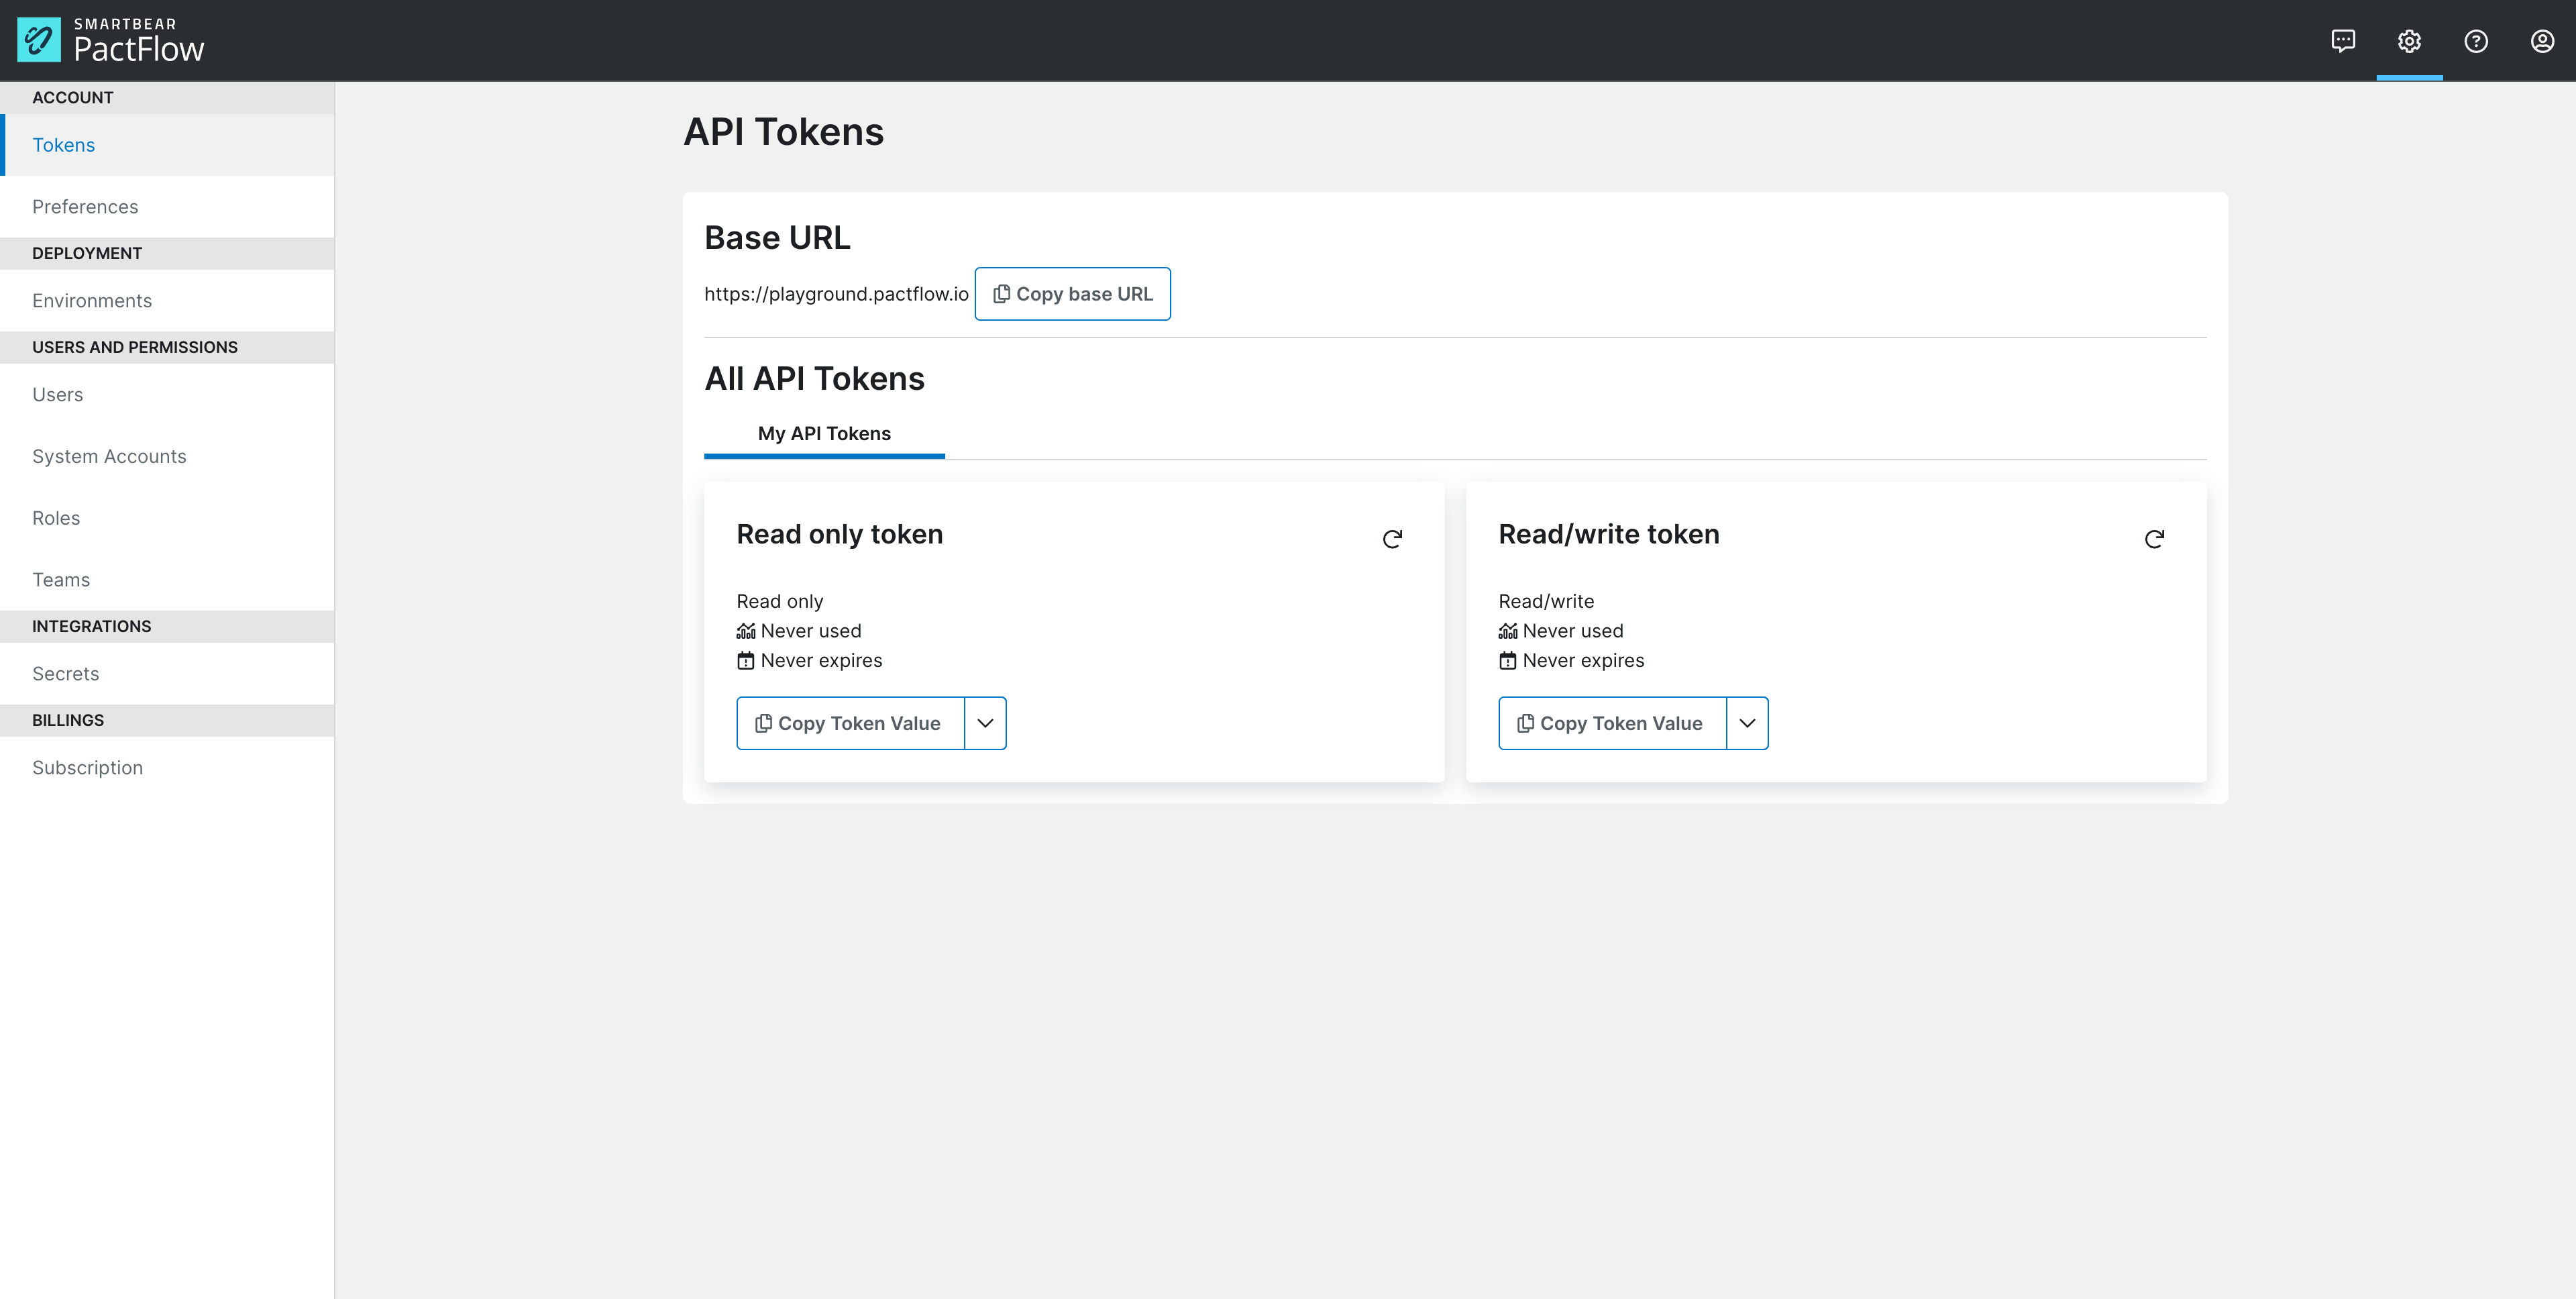Image resolution: width=2576 pixels, height=1299 pixels.
Task: Click the PactFlow logo icon
Action: pos(39,40)
